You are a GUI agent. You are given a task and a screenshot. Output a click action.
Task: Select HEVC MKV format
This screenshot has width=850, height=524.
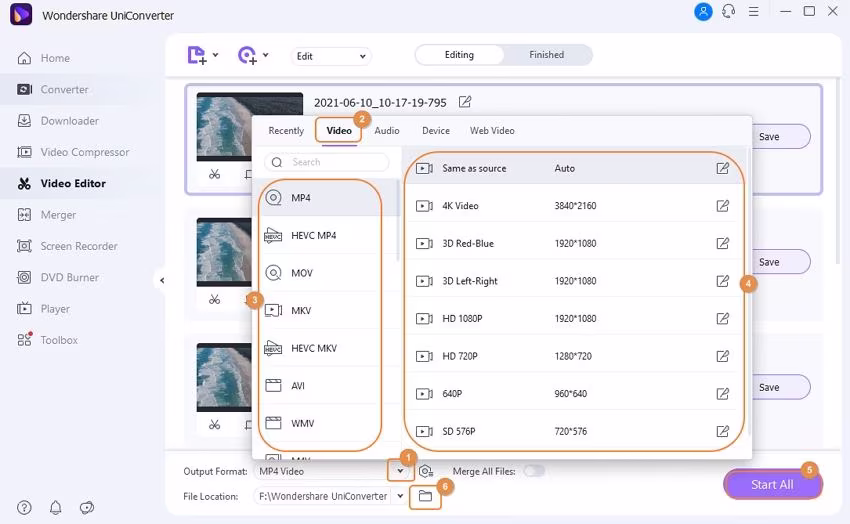(x=324, y=348)
